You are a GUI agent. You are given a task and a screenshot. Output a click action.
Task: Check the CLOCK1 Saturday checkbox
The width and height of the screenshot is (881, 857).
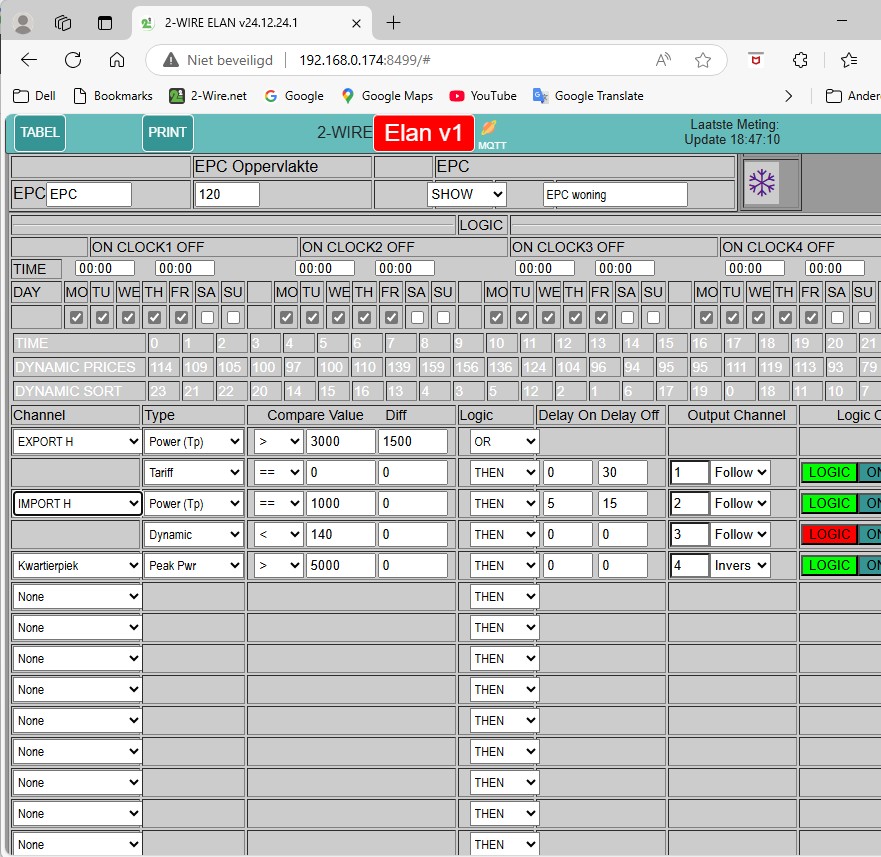pyautogui.click(x=207, y=318)
